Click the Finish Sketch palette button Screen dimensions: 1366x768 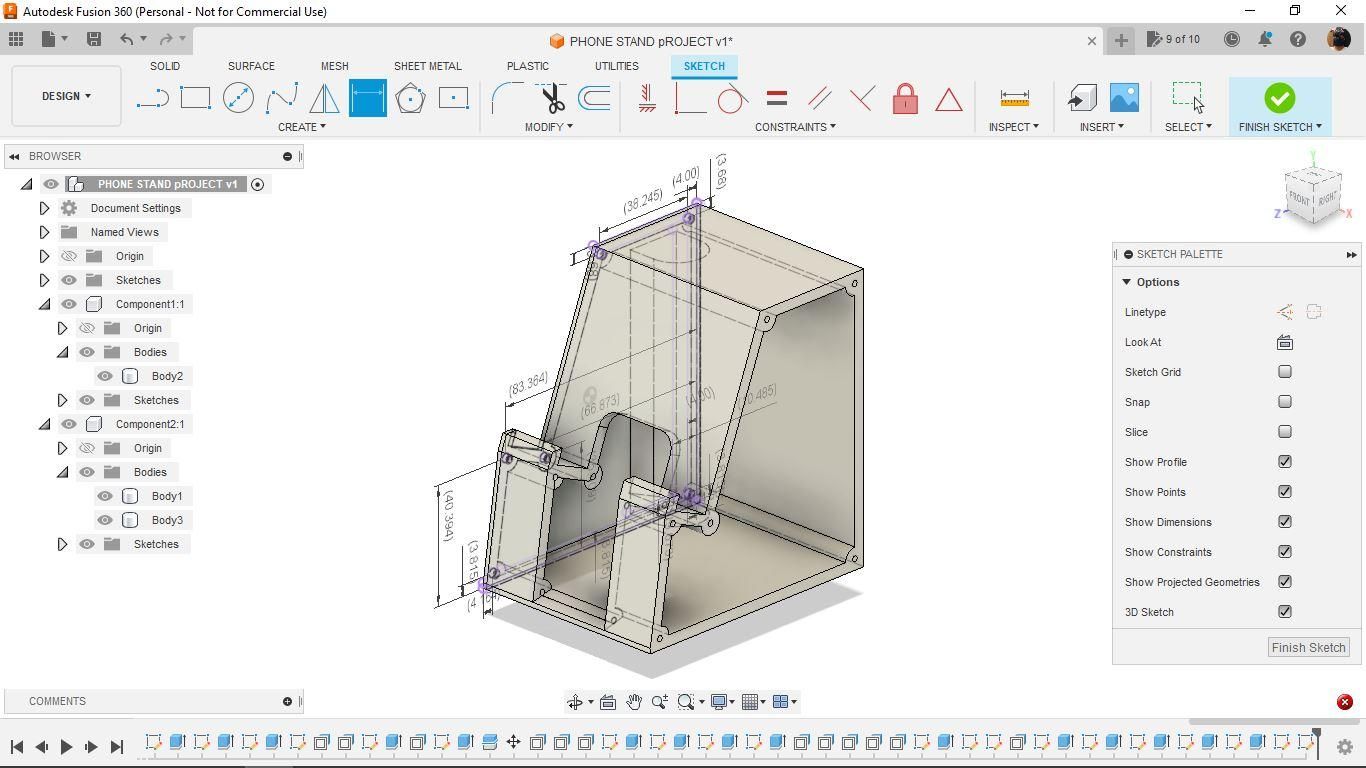[x=1308, y=647]
